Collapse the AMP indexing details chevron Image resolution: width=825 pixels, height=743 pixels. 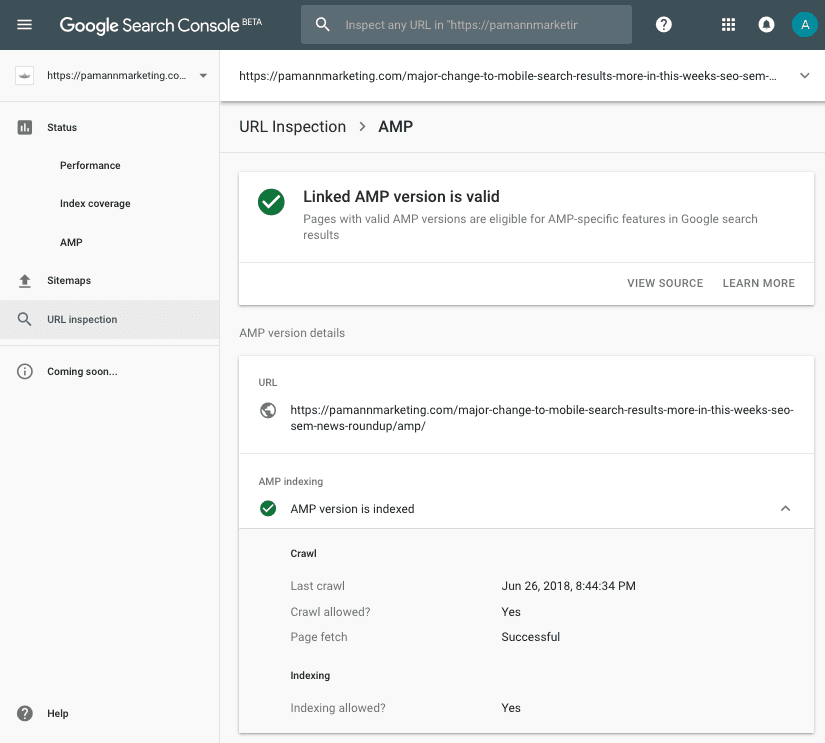pyautogui.click(x=786, y=508)
